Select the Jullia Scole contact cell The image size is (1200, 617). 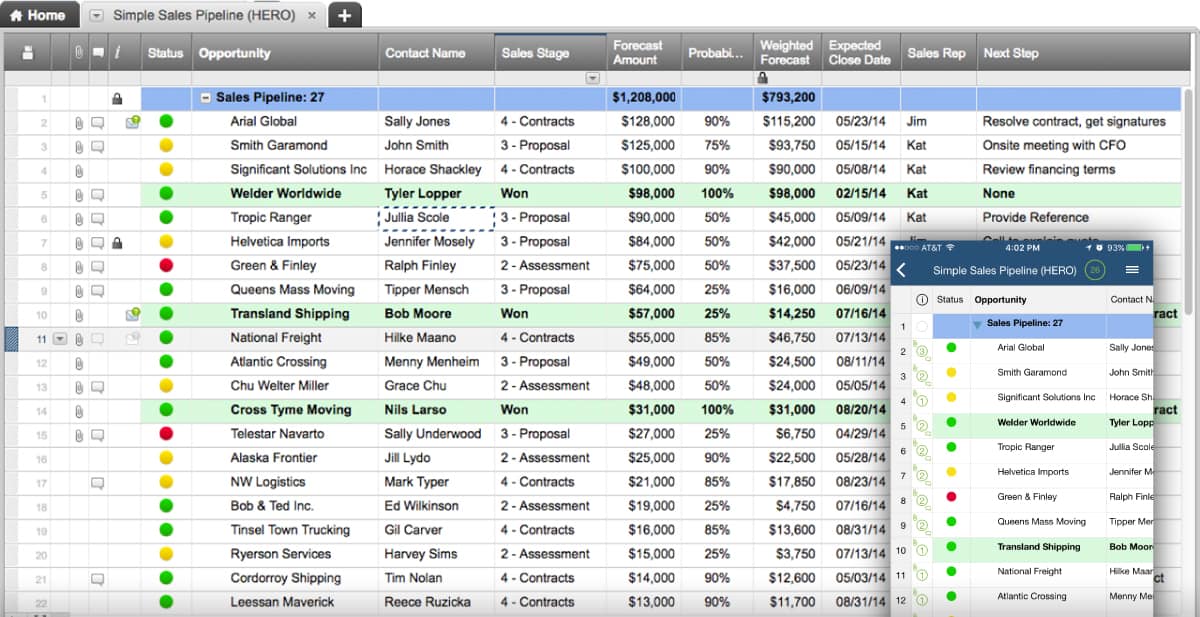click(437, 218)
